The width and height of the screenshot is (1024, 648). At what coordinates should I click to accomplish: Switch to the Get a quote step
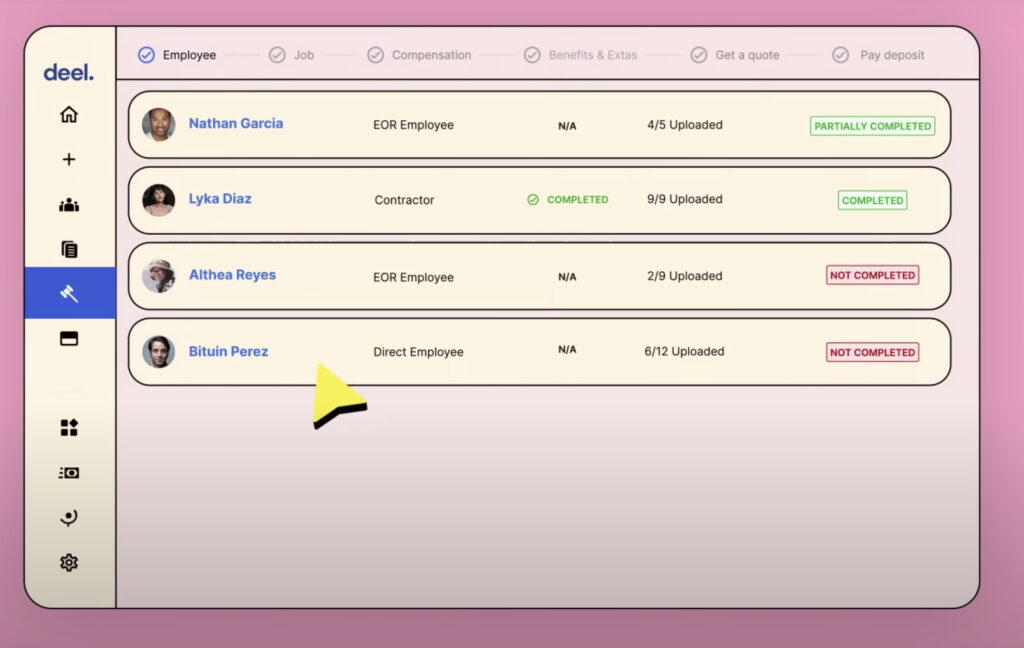(746, 55)
